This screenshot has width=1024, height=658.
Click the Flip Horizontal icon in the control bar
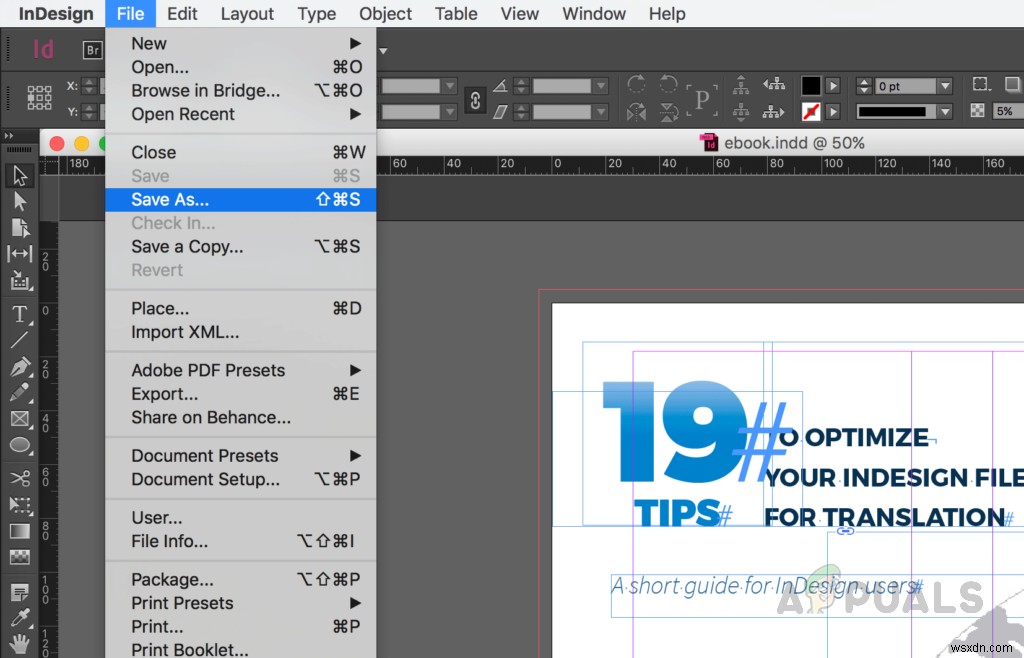637,113
